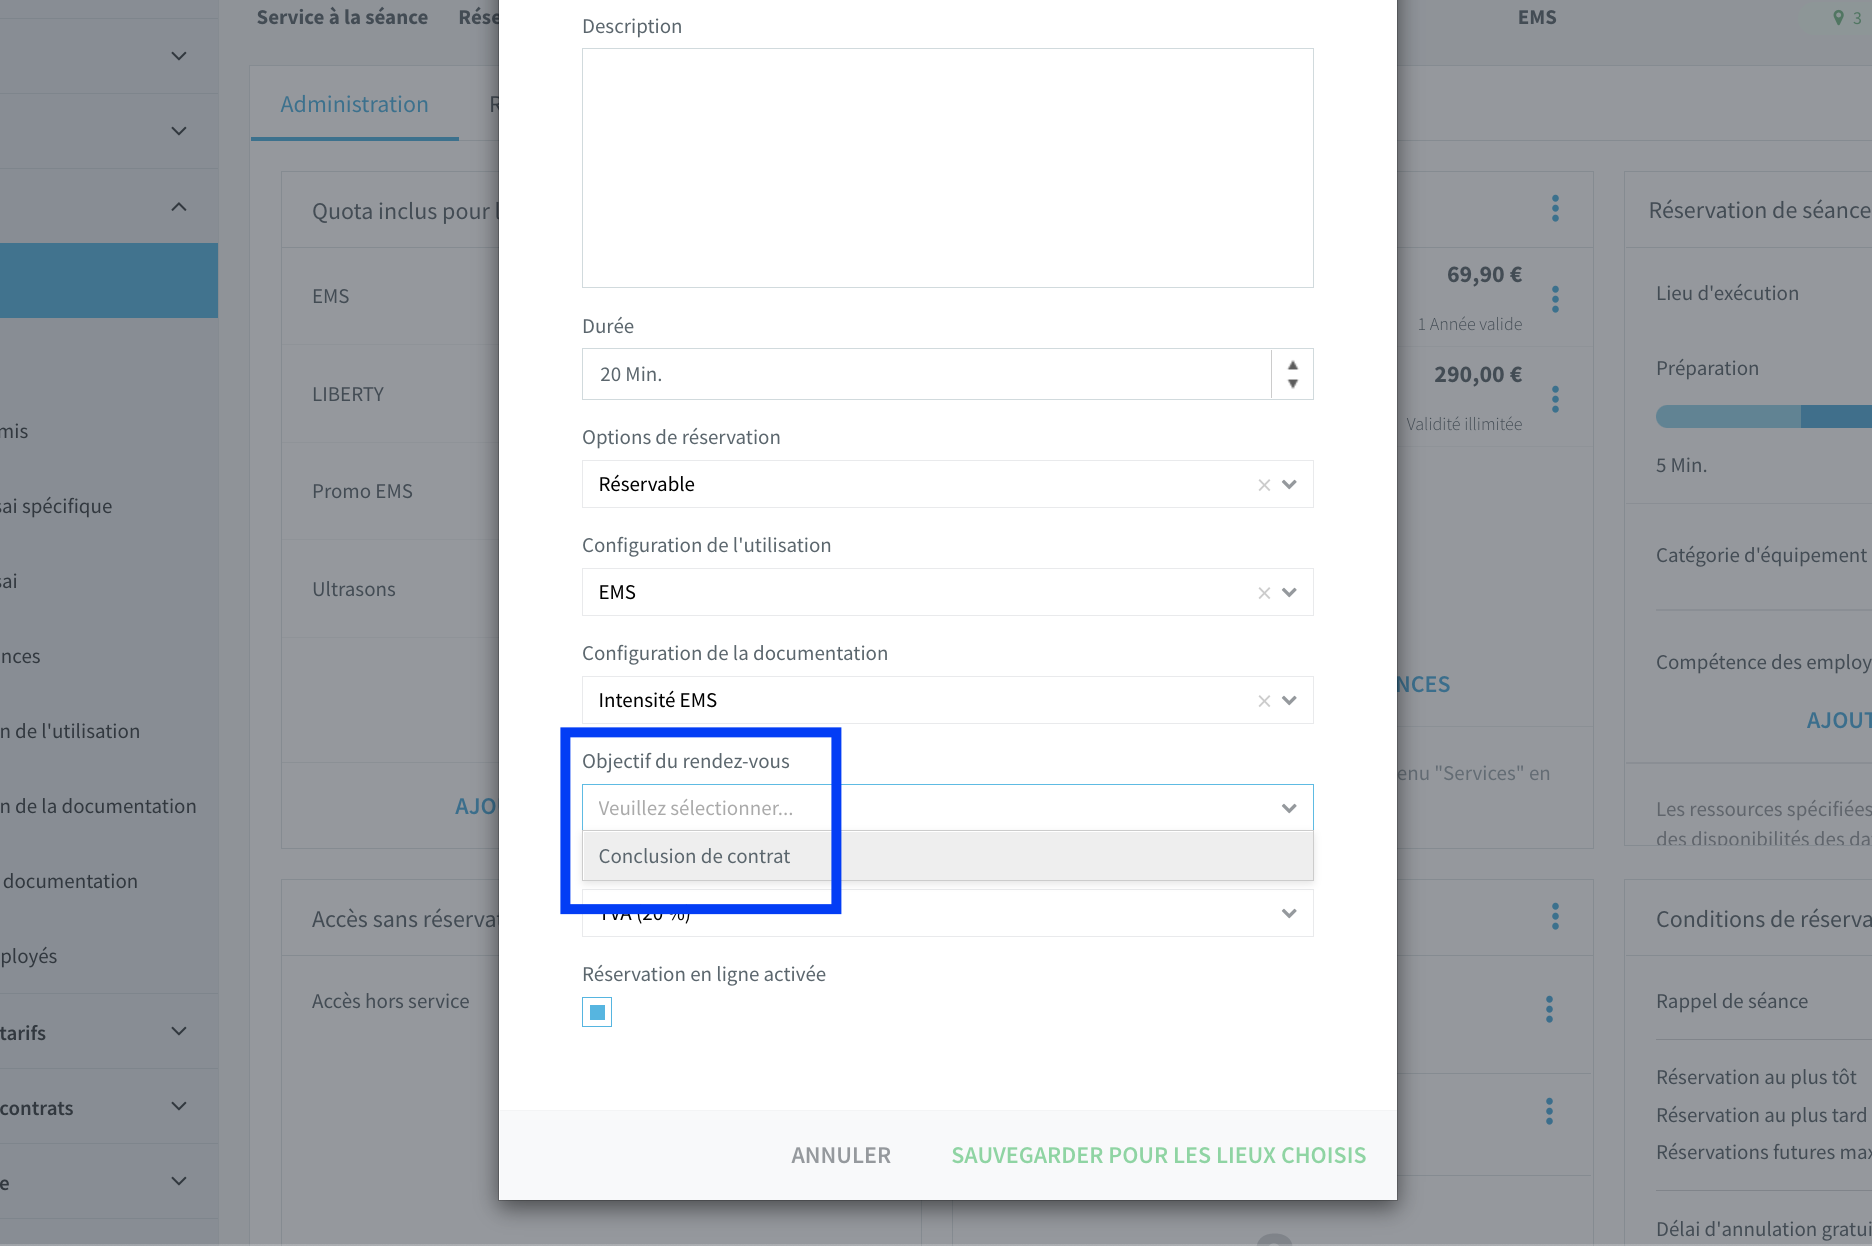The height and width of the screenshot is (1246, 1872).
Task: Click the Compétence des employés entry
Action: [1763, 662]
